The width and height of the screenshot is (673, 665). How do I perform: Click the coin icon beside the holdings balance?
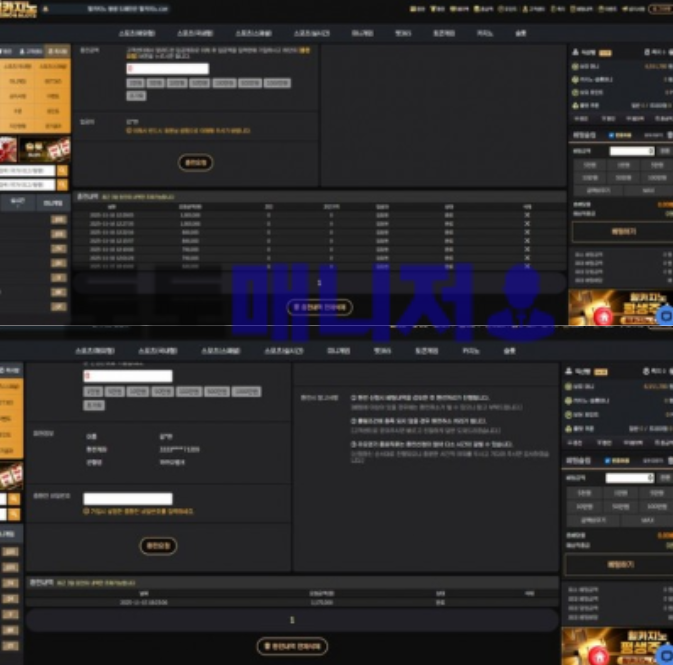click(x=577, y=66)
